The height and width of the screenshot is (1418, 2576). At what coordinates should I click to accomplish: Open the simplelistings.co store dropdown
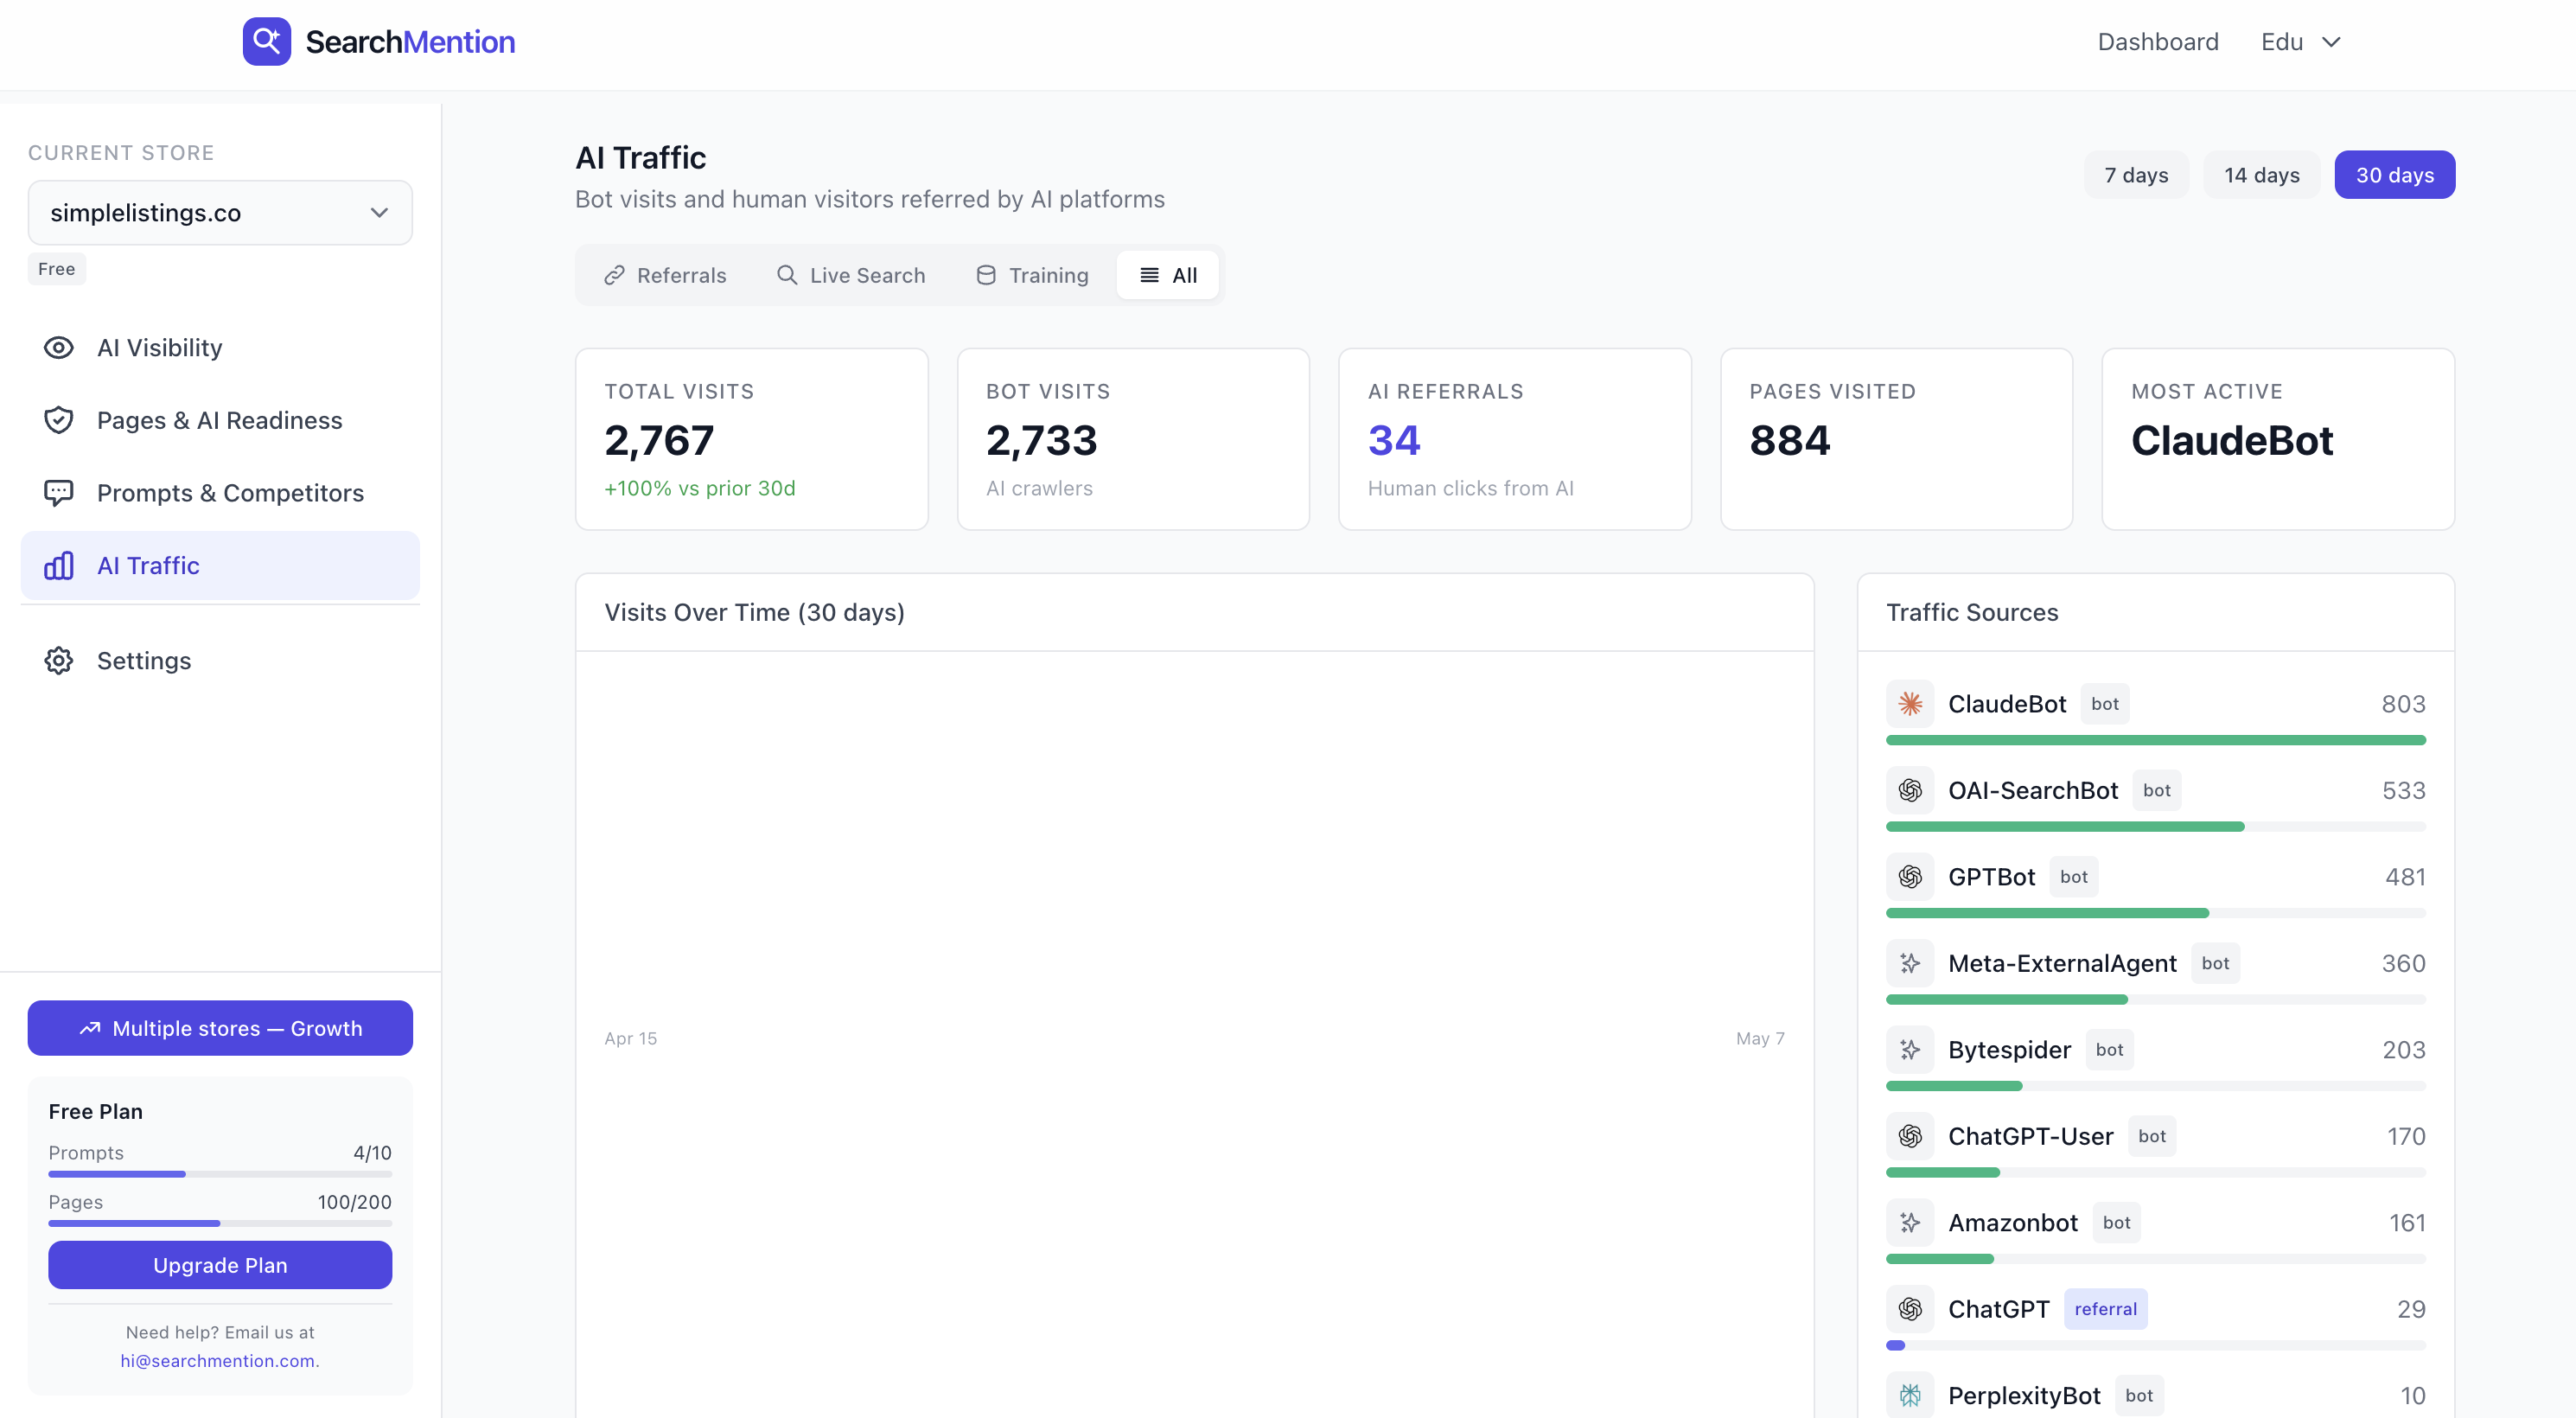pyautogui.click(x=220, y=212)
